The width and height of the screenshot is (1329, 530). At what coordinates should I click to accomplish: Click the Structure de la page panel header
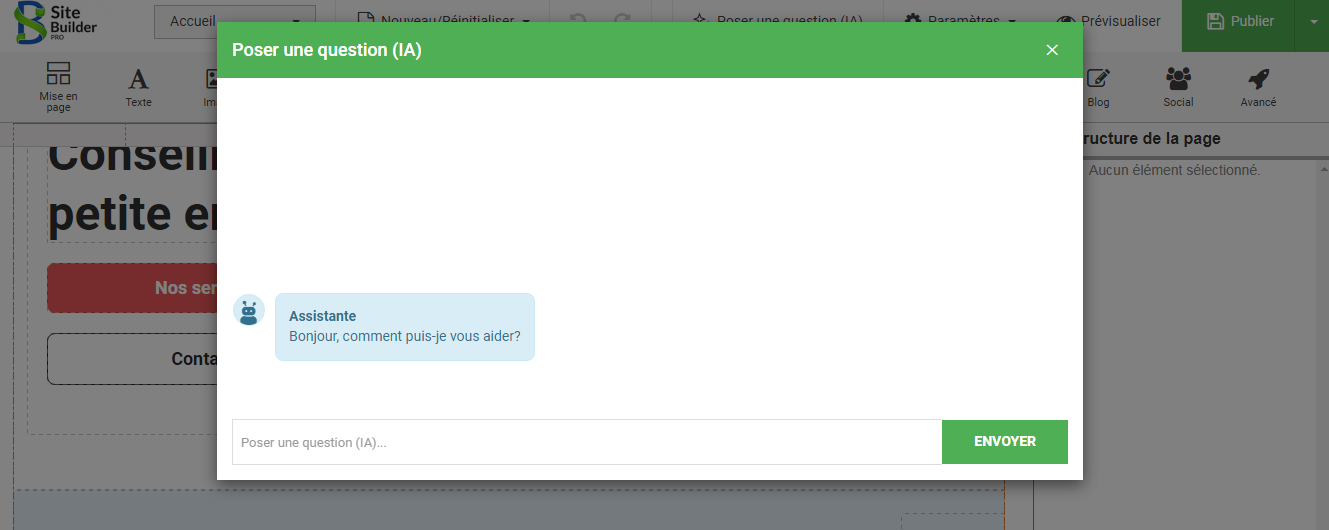(x=1150, y=139)
